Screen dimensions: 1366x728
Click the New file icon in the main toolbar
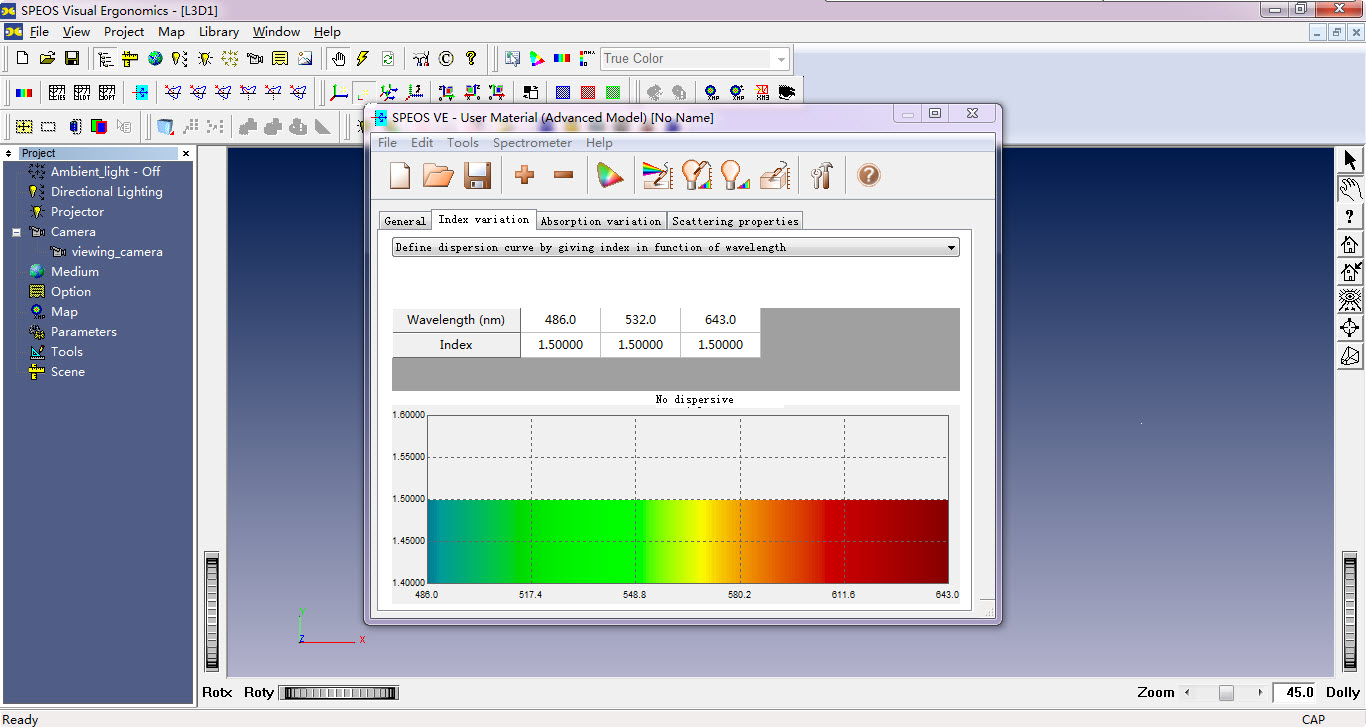22,59
